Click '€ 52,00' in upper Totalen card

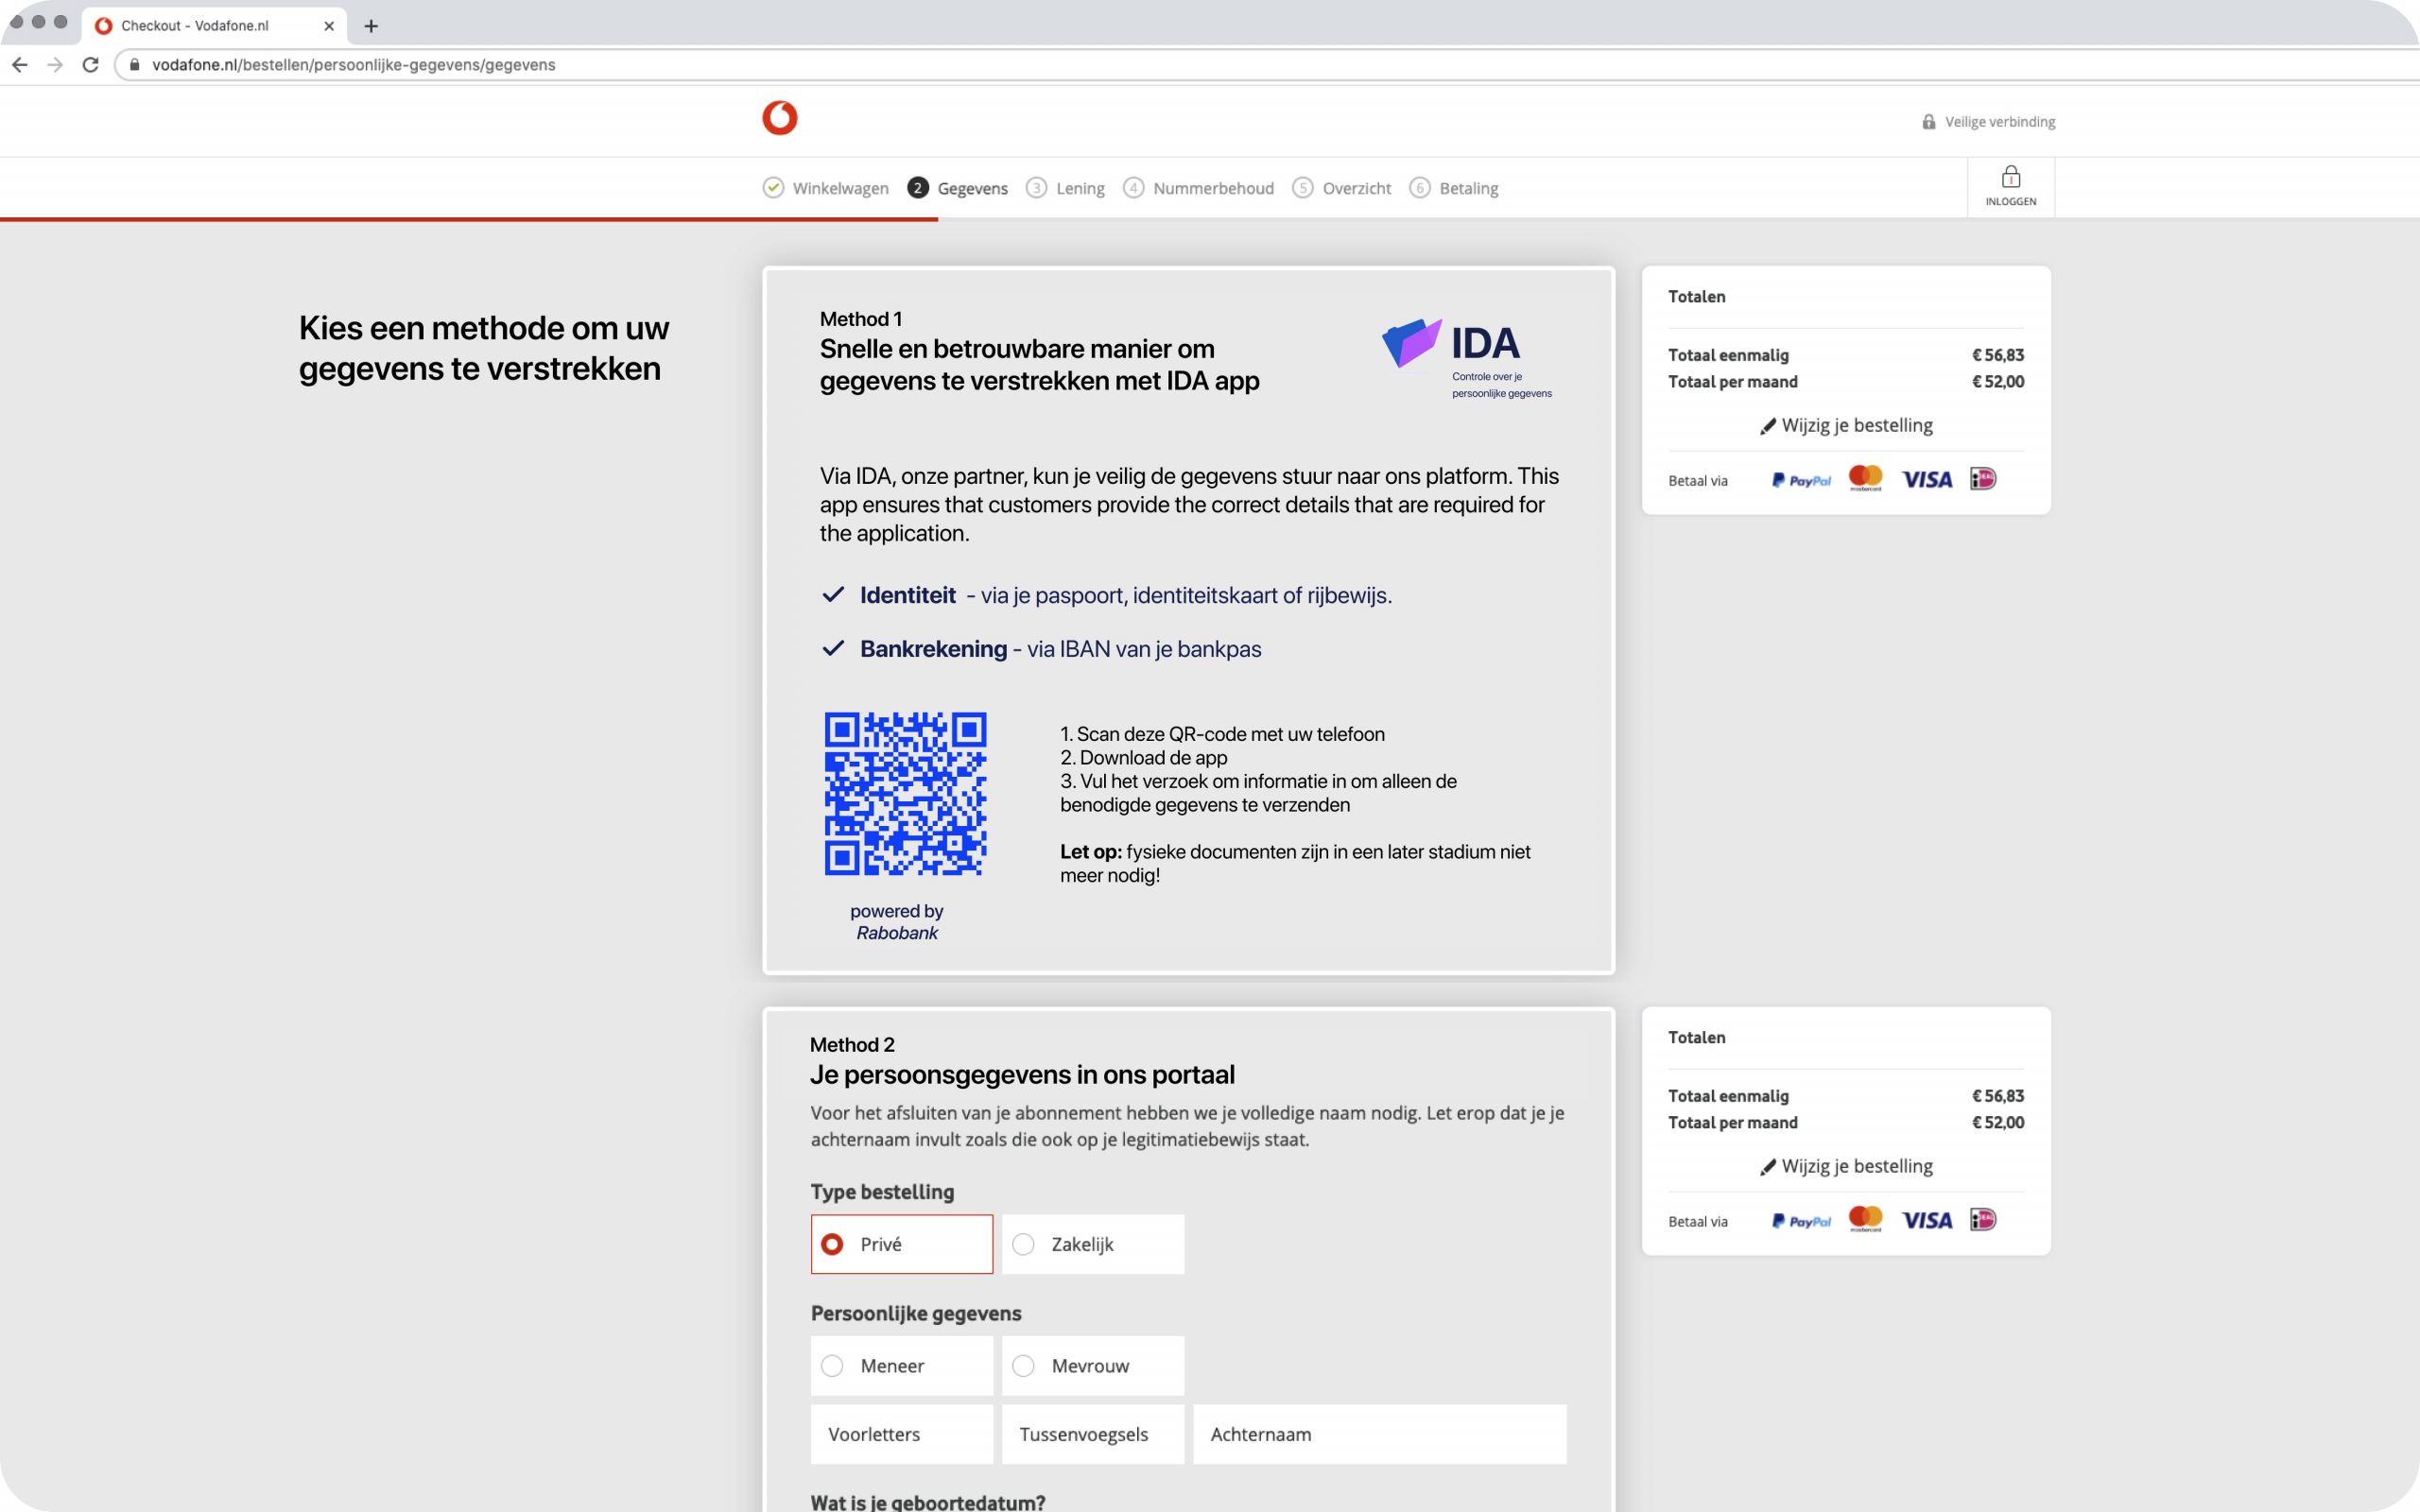(x=1998, y=381)
